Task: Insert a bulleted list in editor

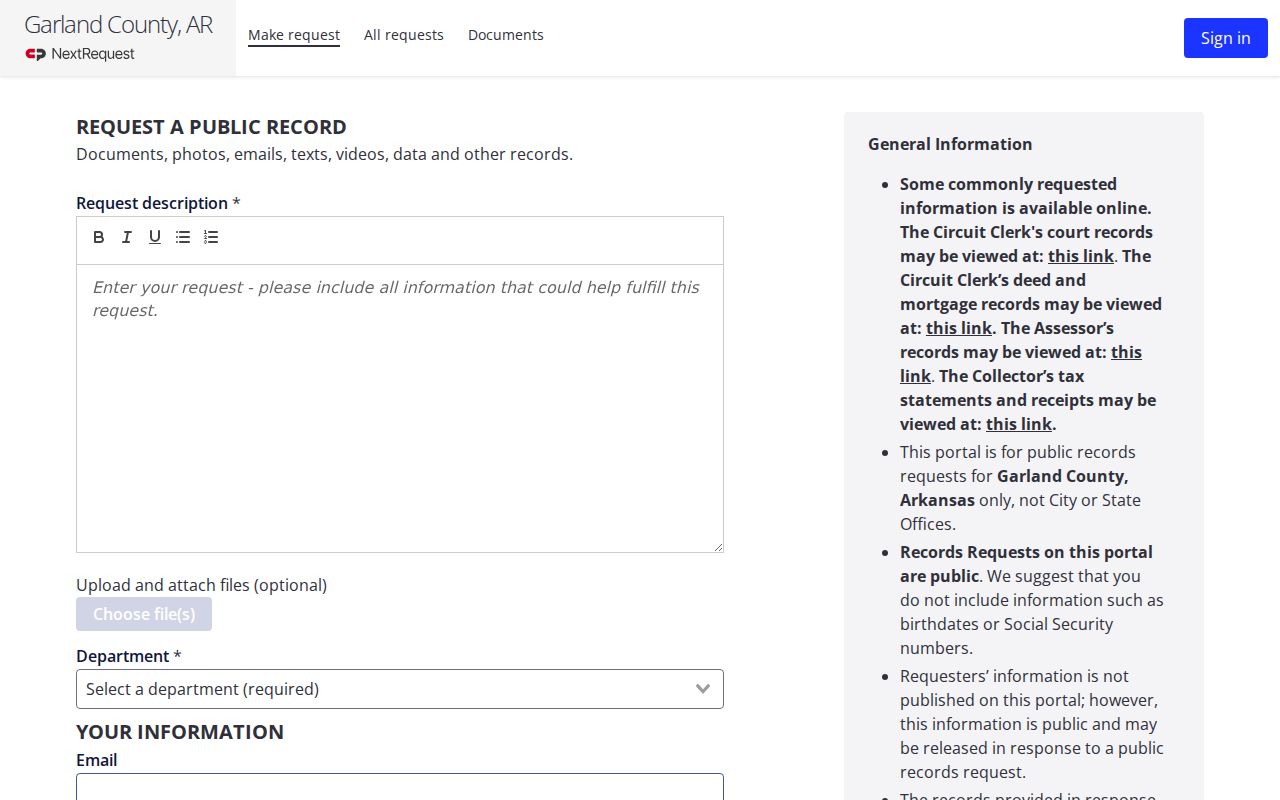Action: tap(183, 237)
